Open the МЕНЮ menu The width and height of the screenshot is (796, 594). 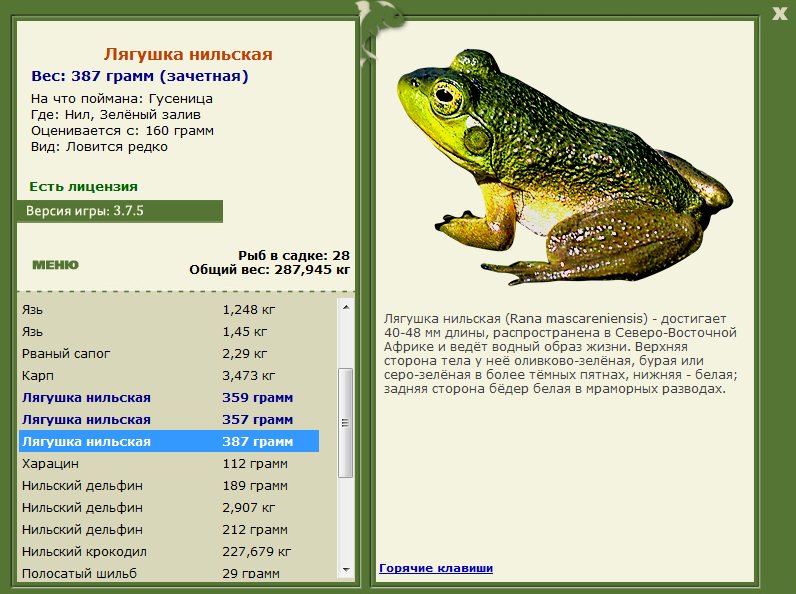[x=55, y=265]
